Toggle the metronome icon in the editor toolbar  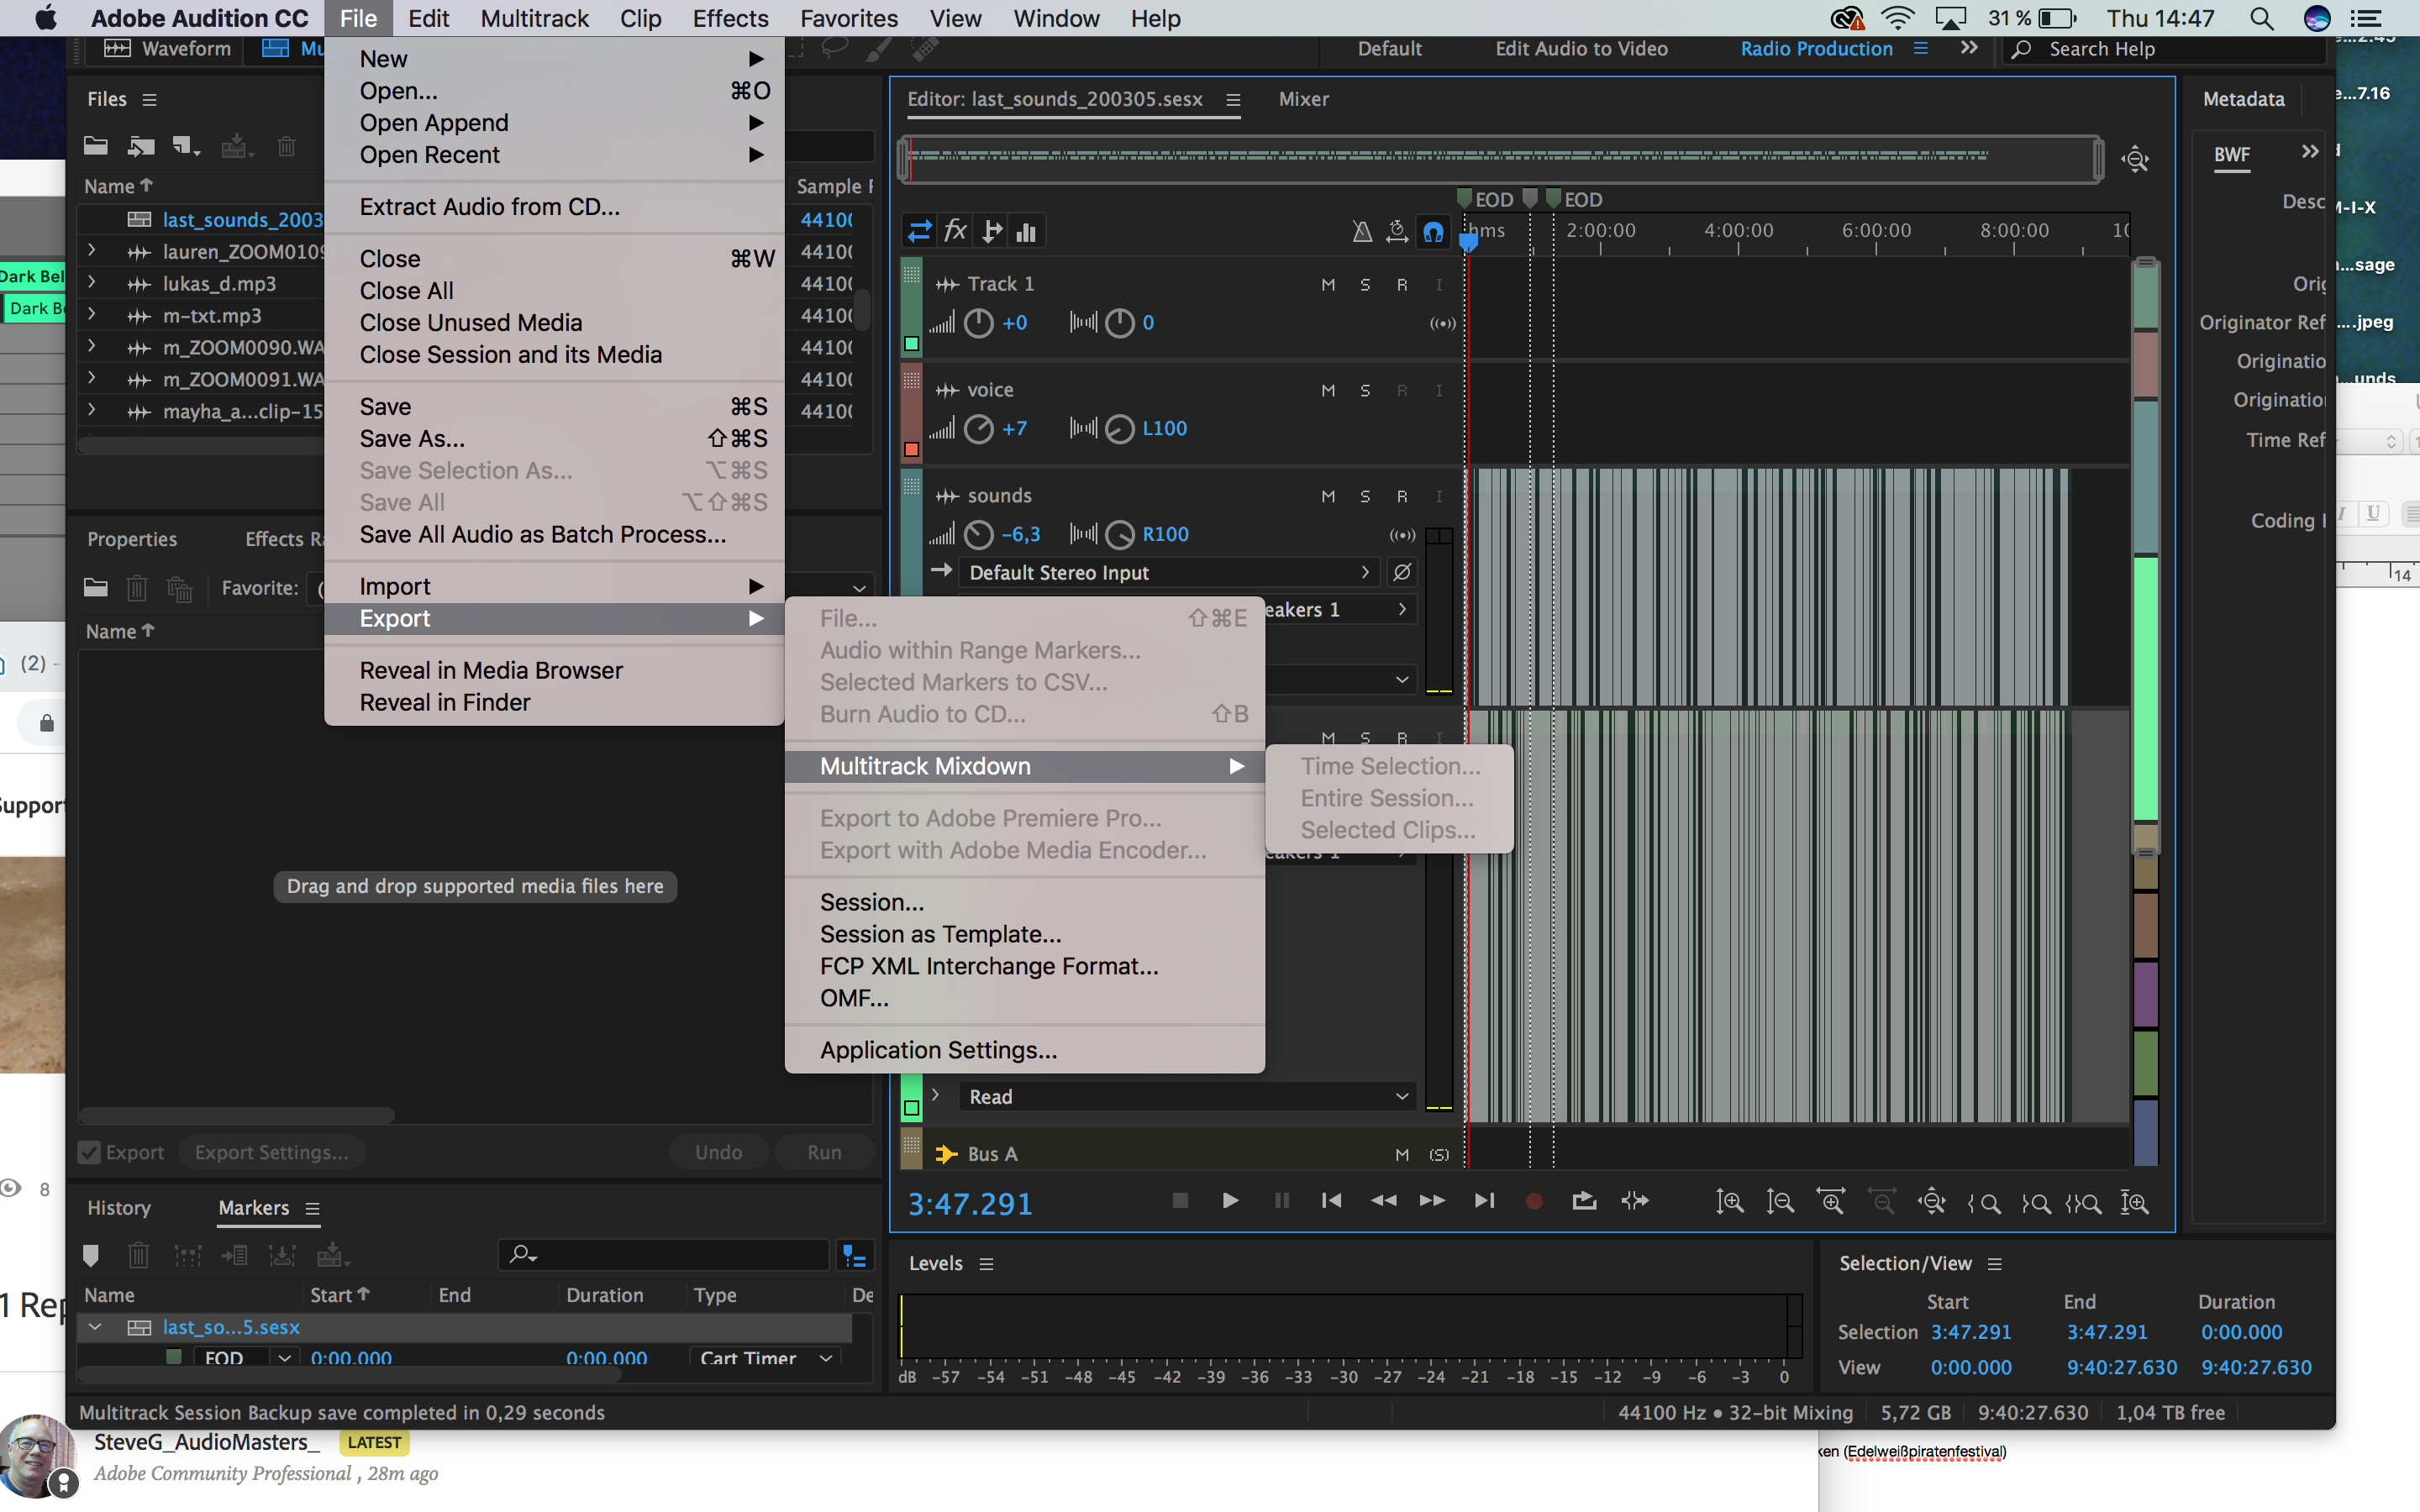1362,231
